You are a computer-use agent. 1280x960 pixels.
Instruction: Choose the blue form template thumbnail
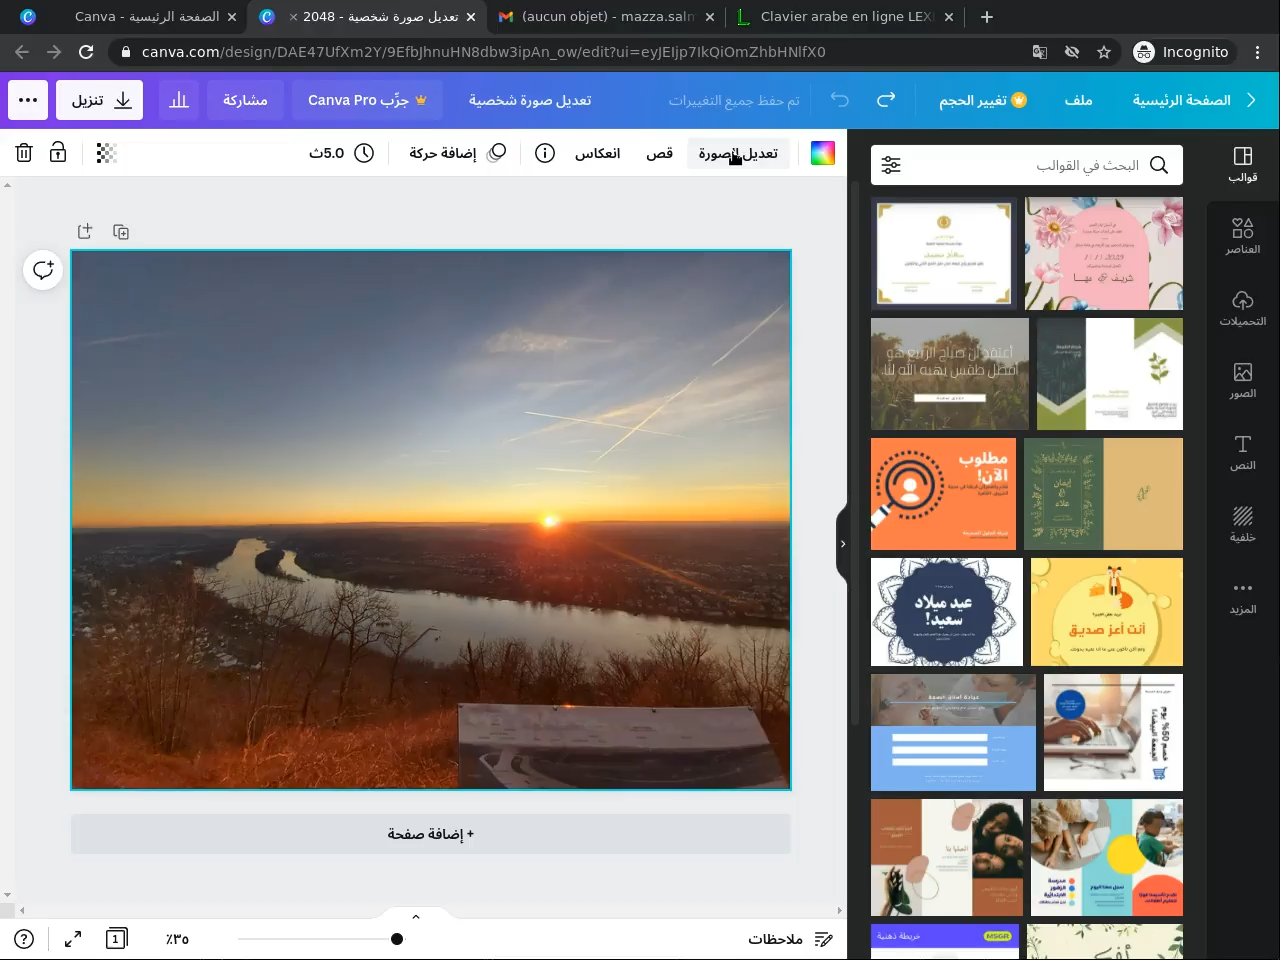coord(953,733)
